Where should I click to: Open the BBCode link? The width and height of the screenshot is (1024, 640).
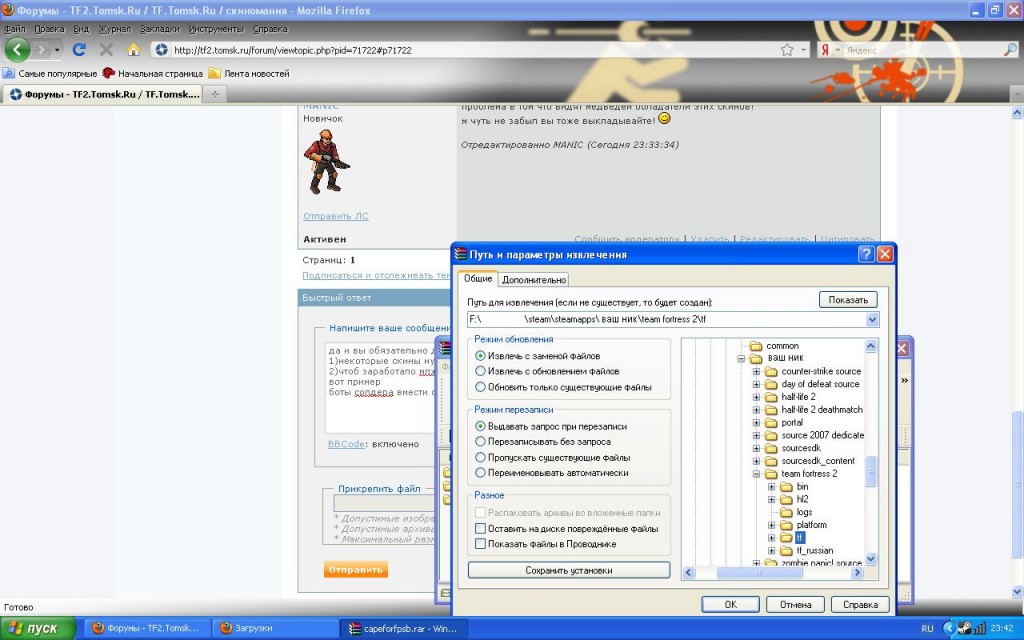[346, 444]
